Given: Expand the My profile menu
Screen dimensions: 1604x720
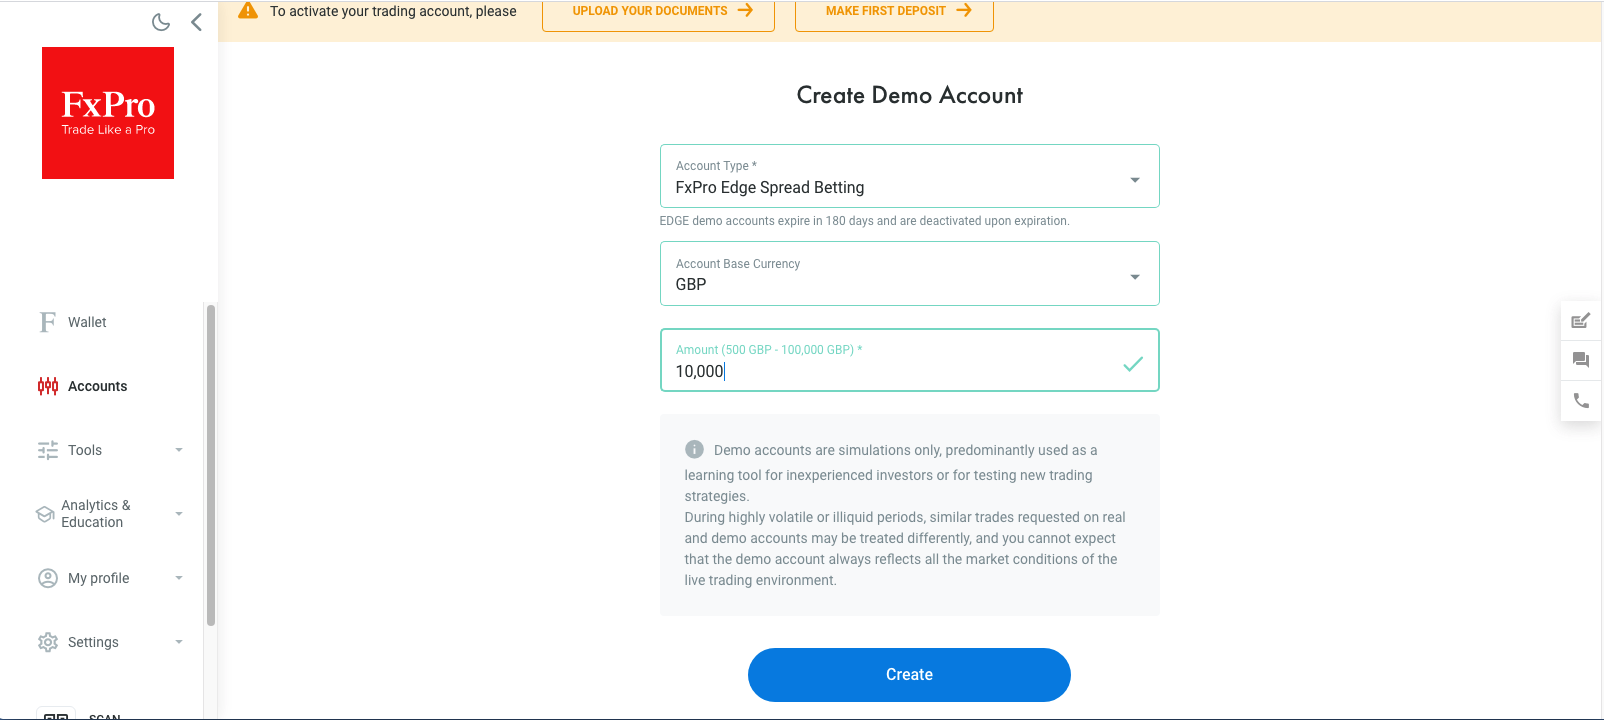Looking at the screenshot, I should (179, 578).
